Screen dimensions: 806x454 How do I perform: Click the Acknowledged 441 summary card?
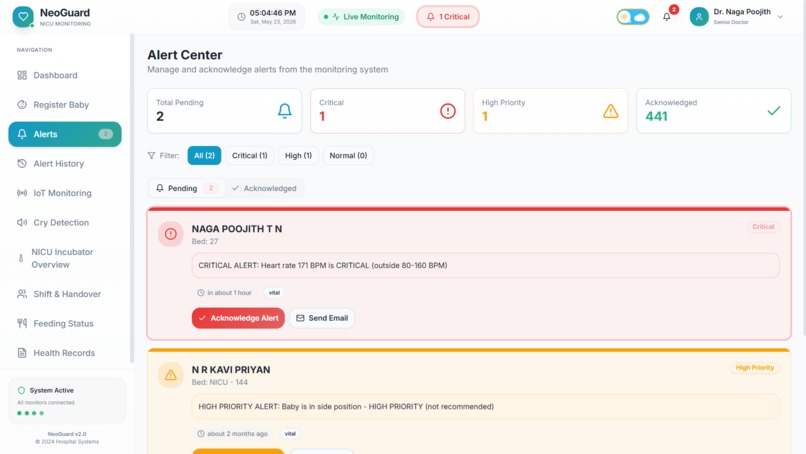coord(713,111)
